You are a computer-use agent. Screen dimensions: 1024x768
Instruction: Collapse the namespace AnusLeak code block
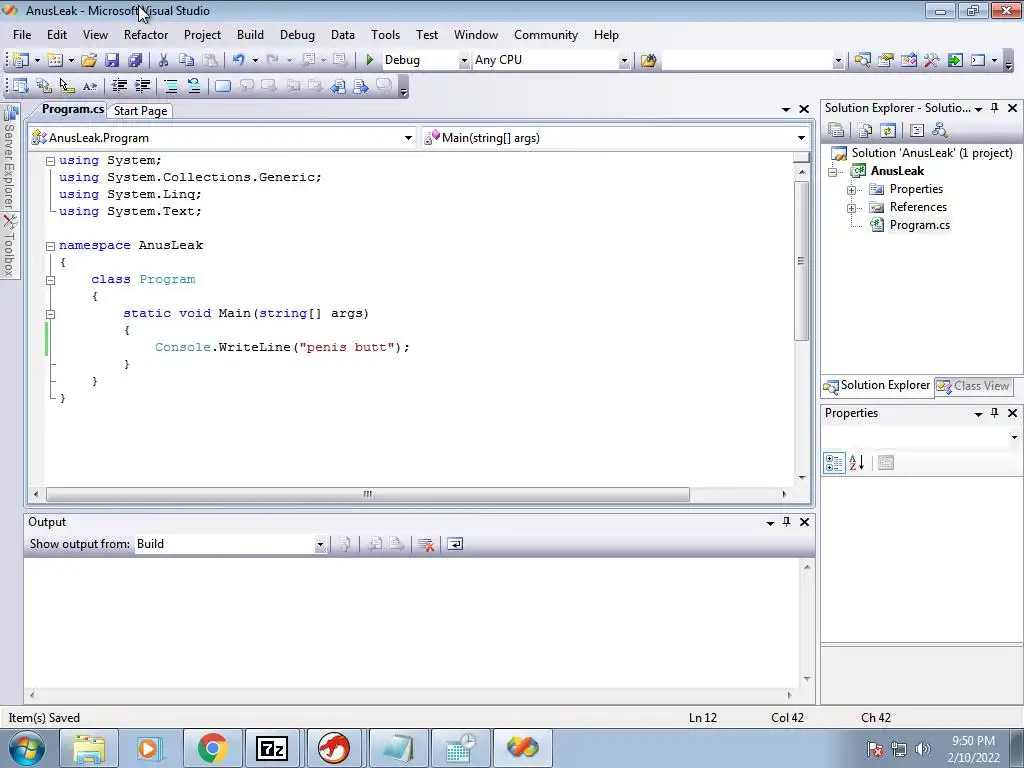[50, 246]
